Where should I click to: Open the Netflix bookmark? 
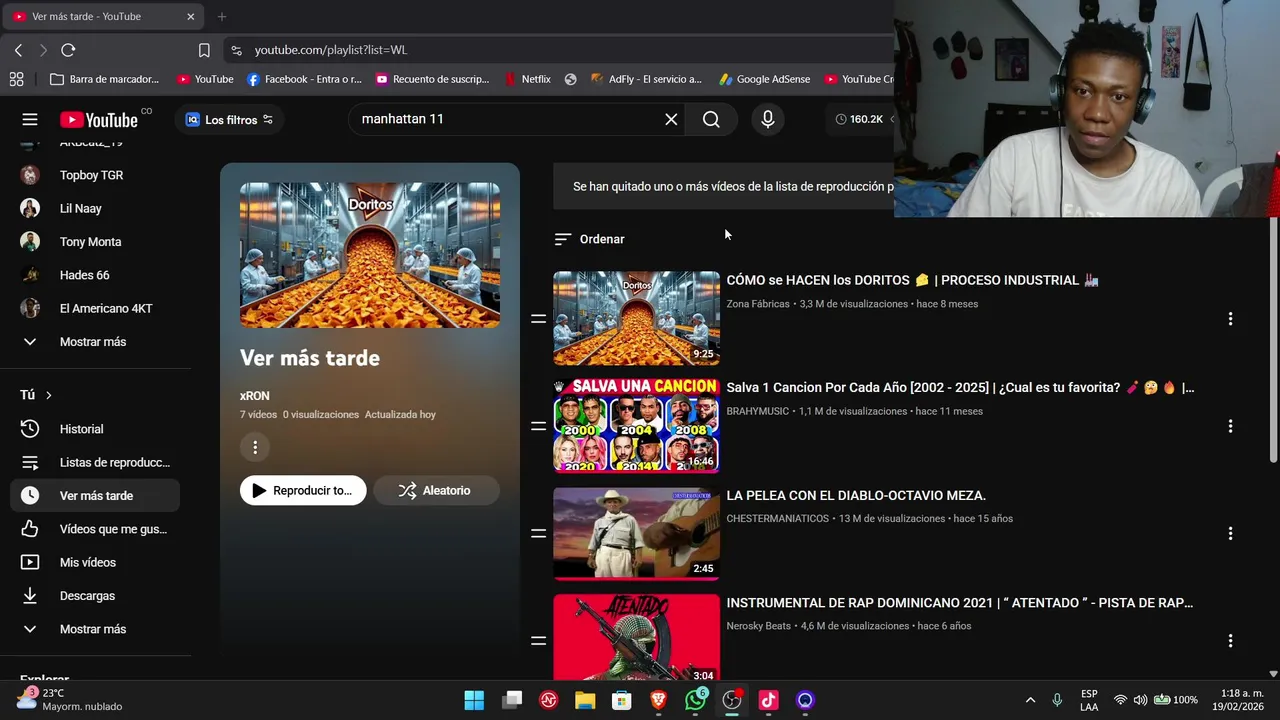528,79
